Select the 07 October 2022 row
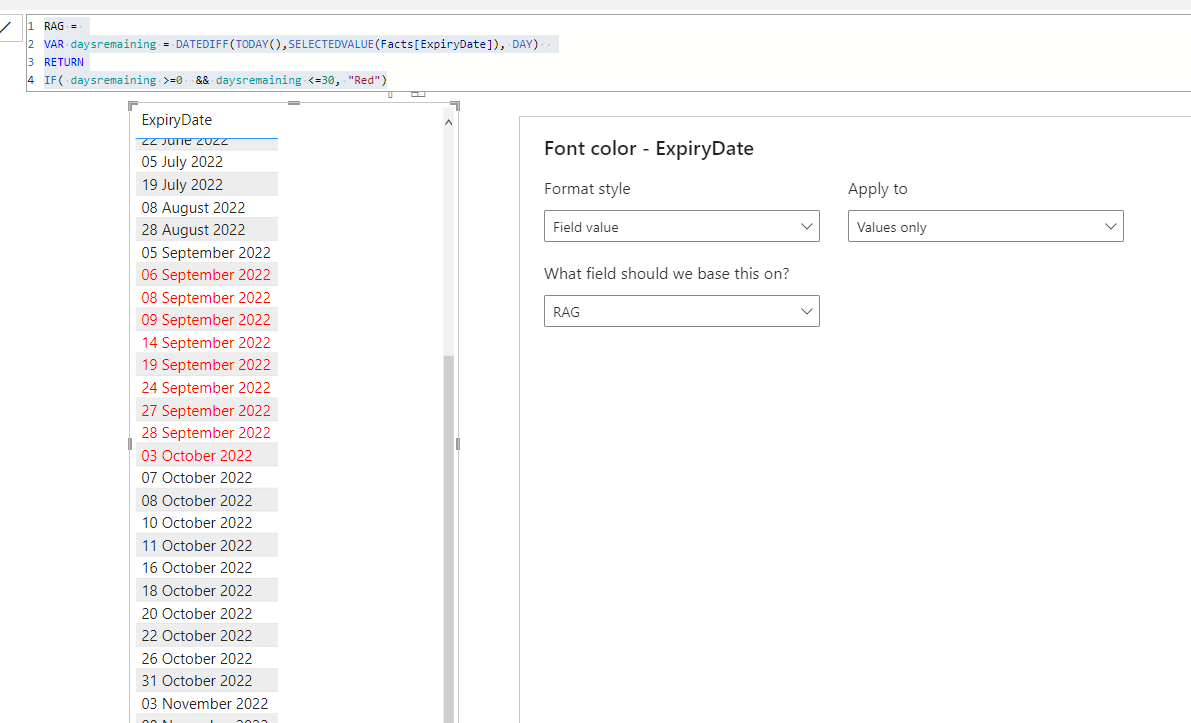1191x723 pixels. [x=207, y=478]
